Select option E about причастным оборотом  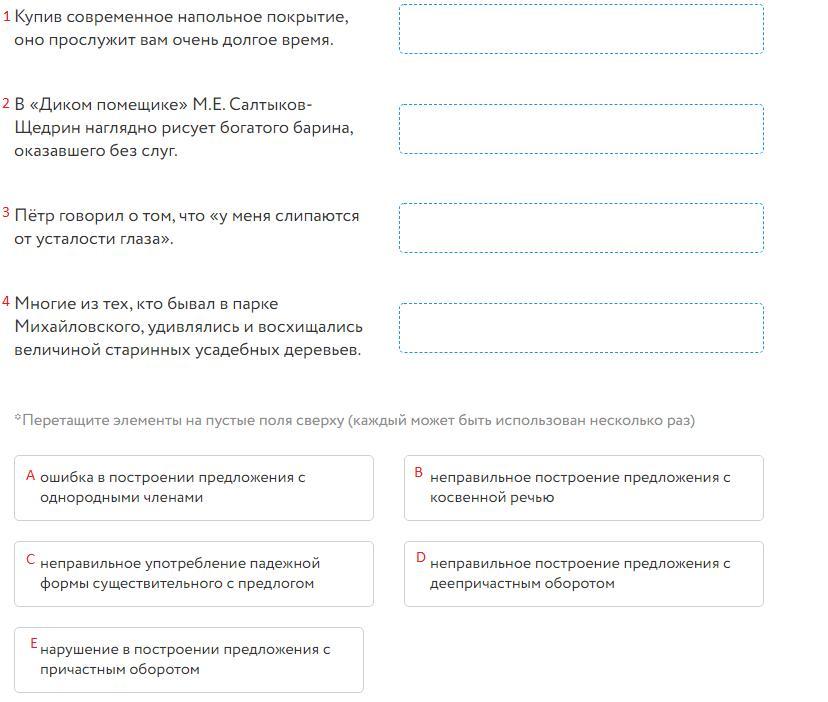tap(189, 660)
